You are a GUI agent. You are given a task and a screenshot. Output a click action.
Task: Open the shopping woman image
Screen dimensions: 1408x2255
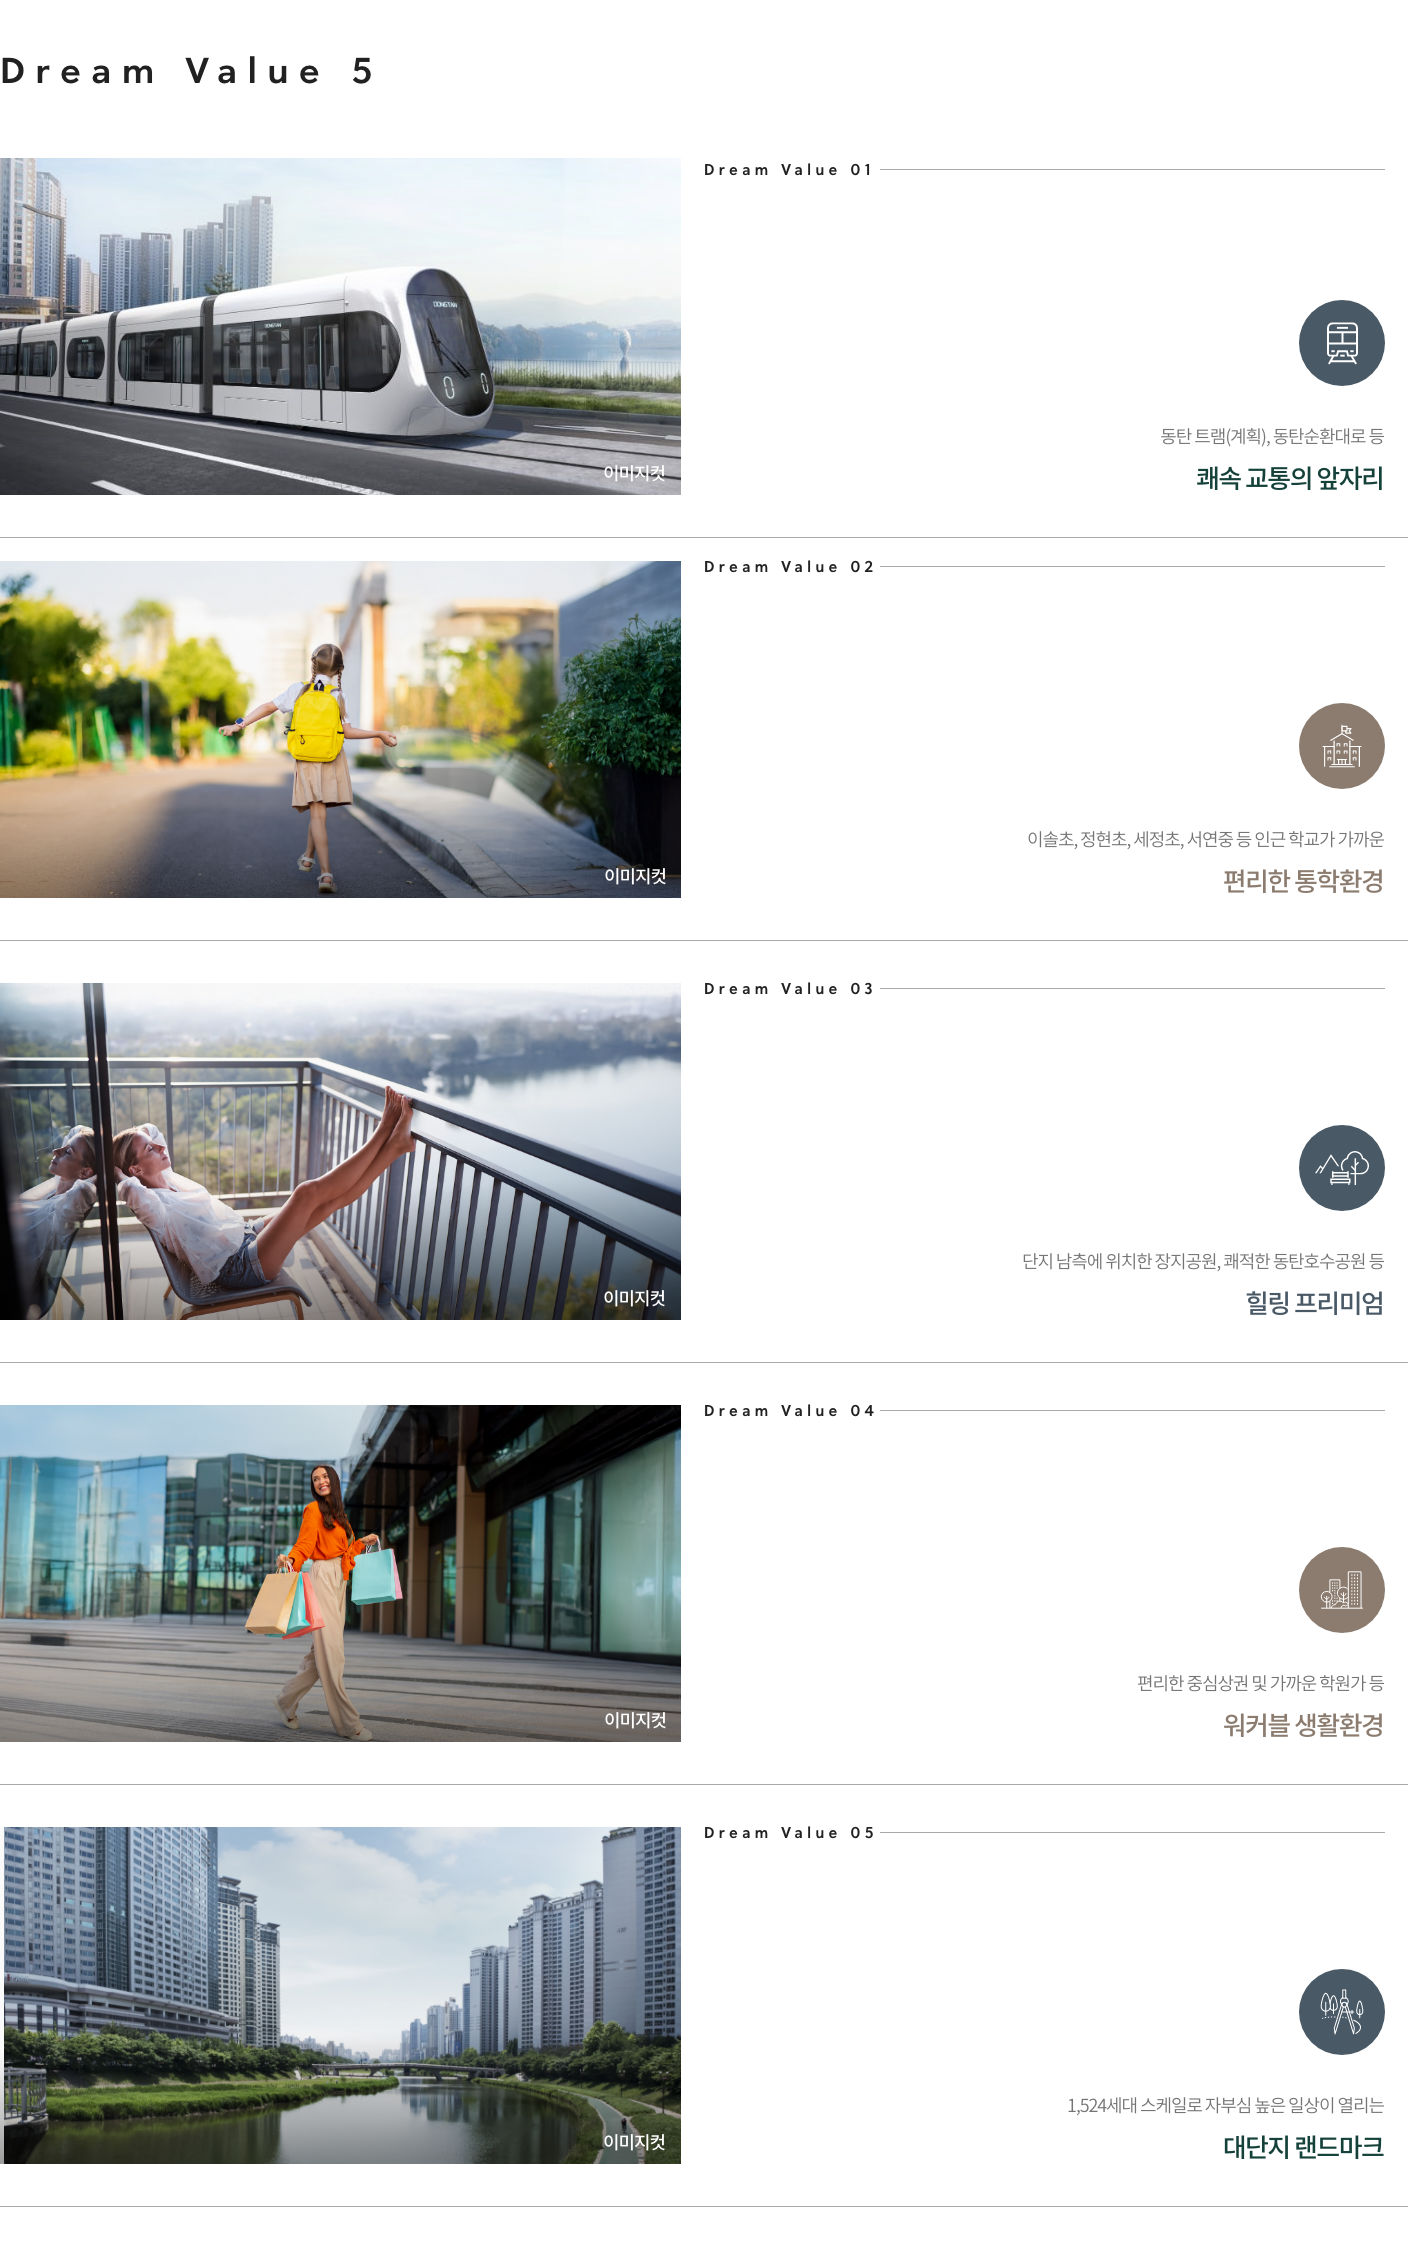340,1573
